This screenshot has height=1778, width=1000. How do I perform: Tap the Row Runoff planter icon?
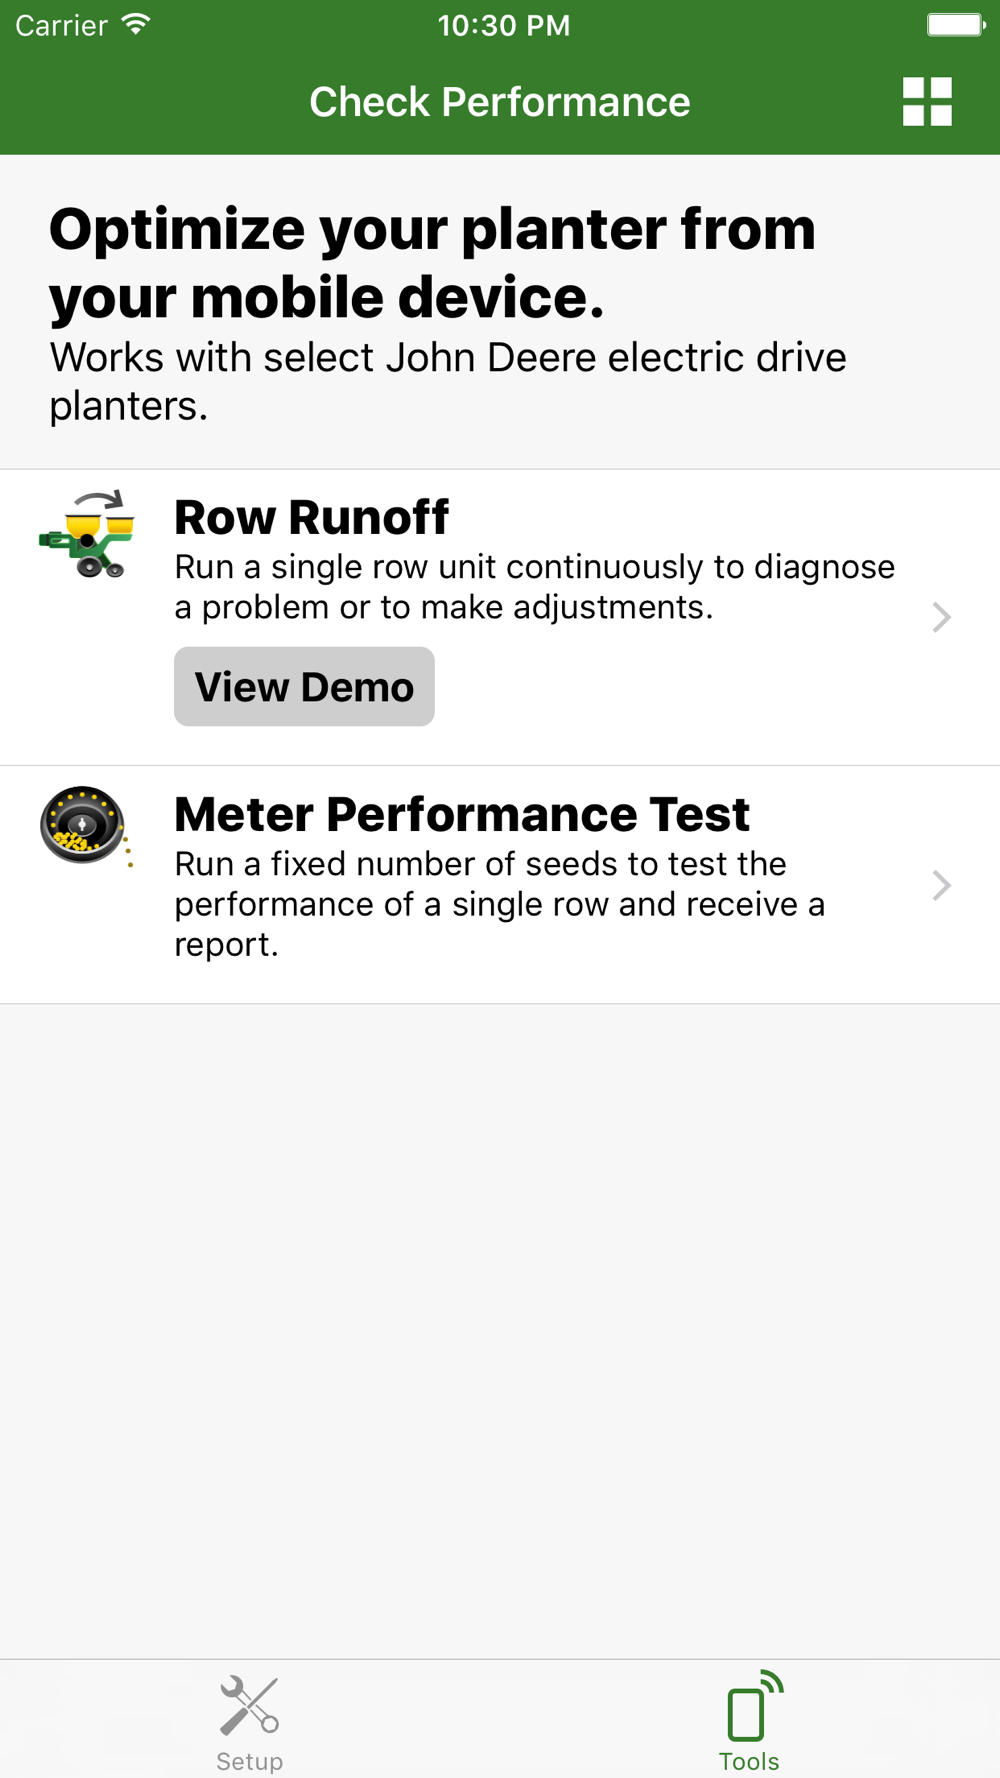[87, 534]
